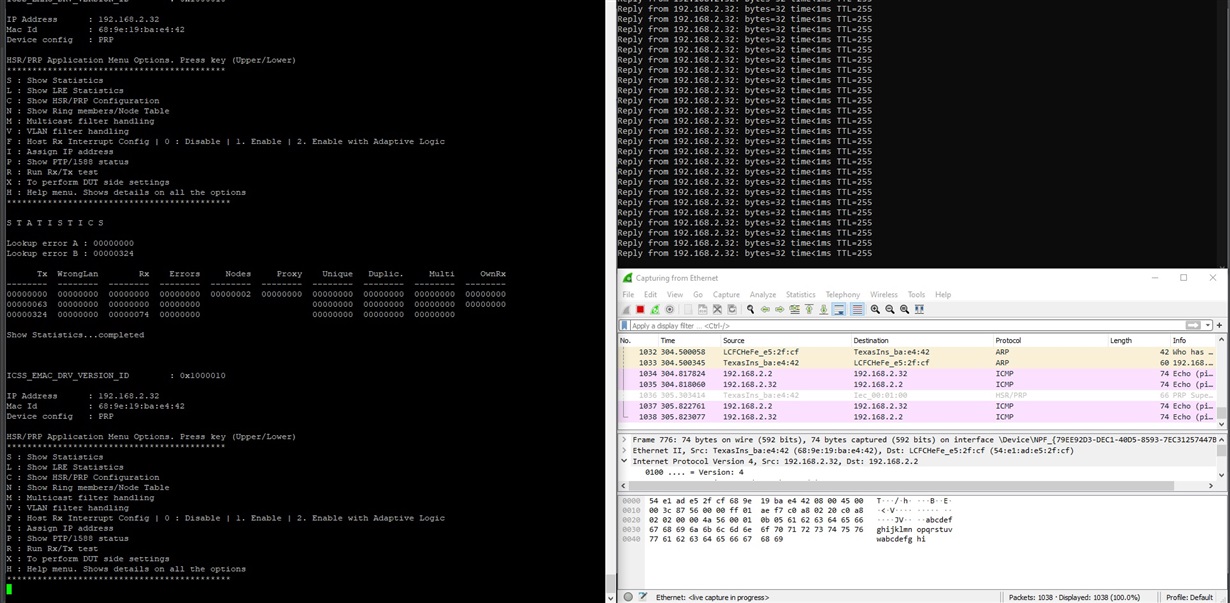
Task: Open the File menu in Wireshark
Action: (x=628, y=295)
